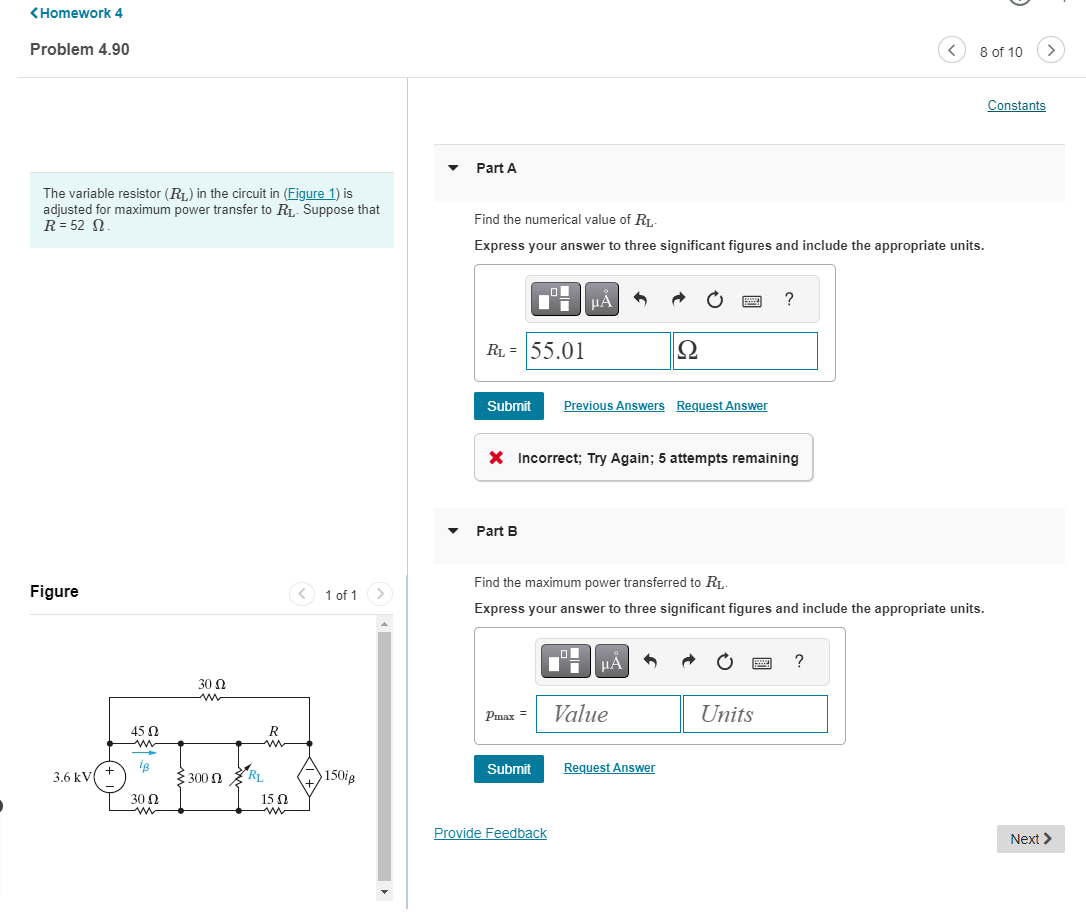Click inside the RL answer input field
The width and height of the screenshot is (1086, 923).
coord(597,350)
